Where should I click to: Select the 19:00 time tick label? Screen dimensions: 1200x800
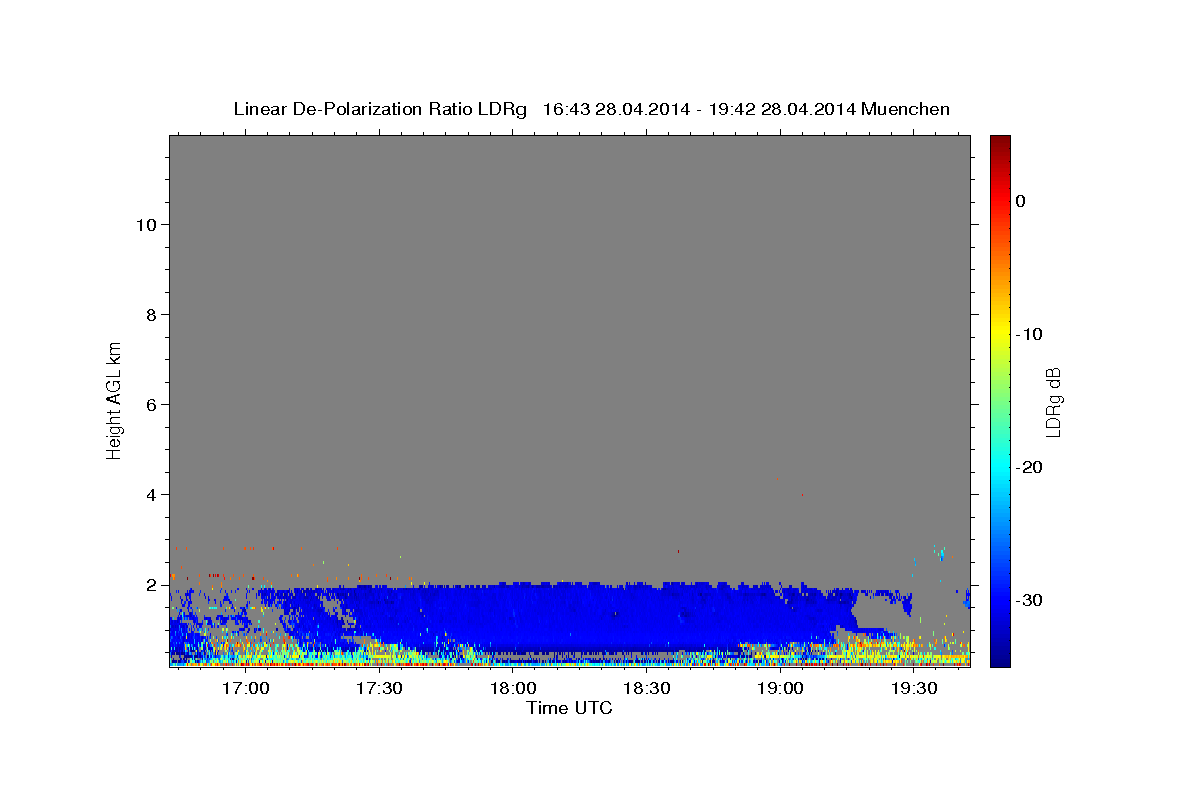coord(780,689)
